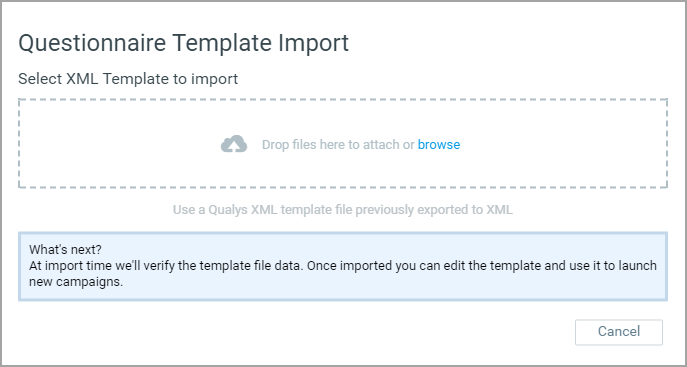
Task: Click the blue 'browse' hyperlink text
Action: [x=439, y=145]
